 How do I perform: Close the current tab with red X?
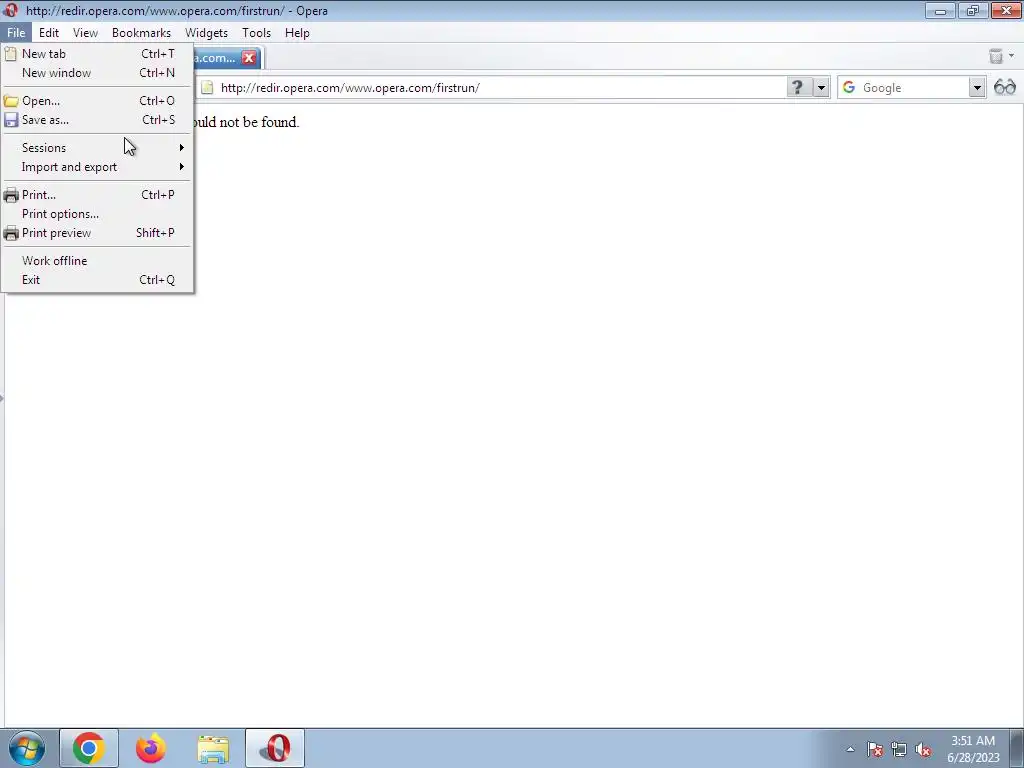(249, 58)
